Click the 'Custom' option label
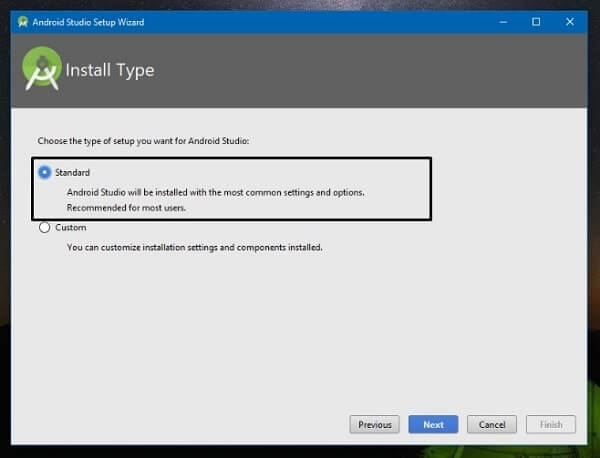Image resolution: width=600 pixels, height=458 pixels. pyautogui.click(x=71, y=228)
